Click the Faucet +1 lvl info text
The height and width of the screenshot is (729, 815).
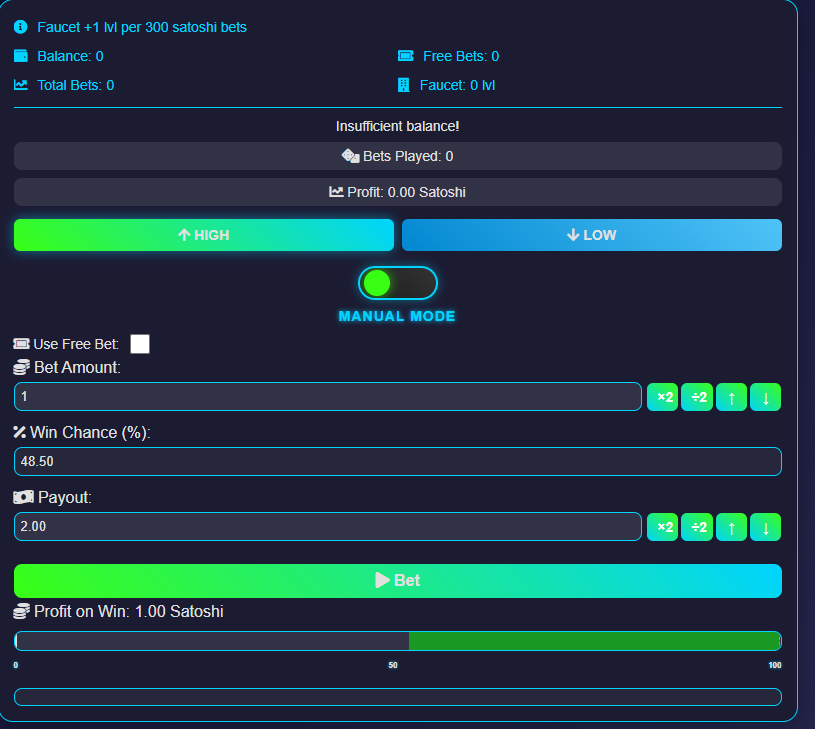pyautogui.click(x=142, y=27)
